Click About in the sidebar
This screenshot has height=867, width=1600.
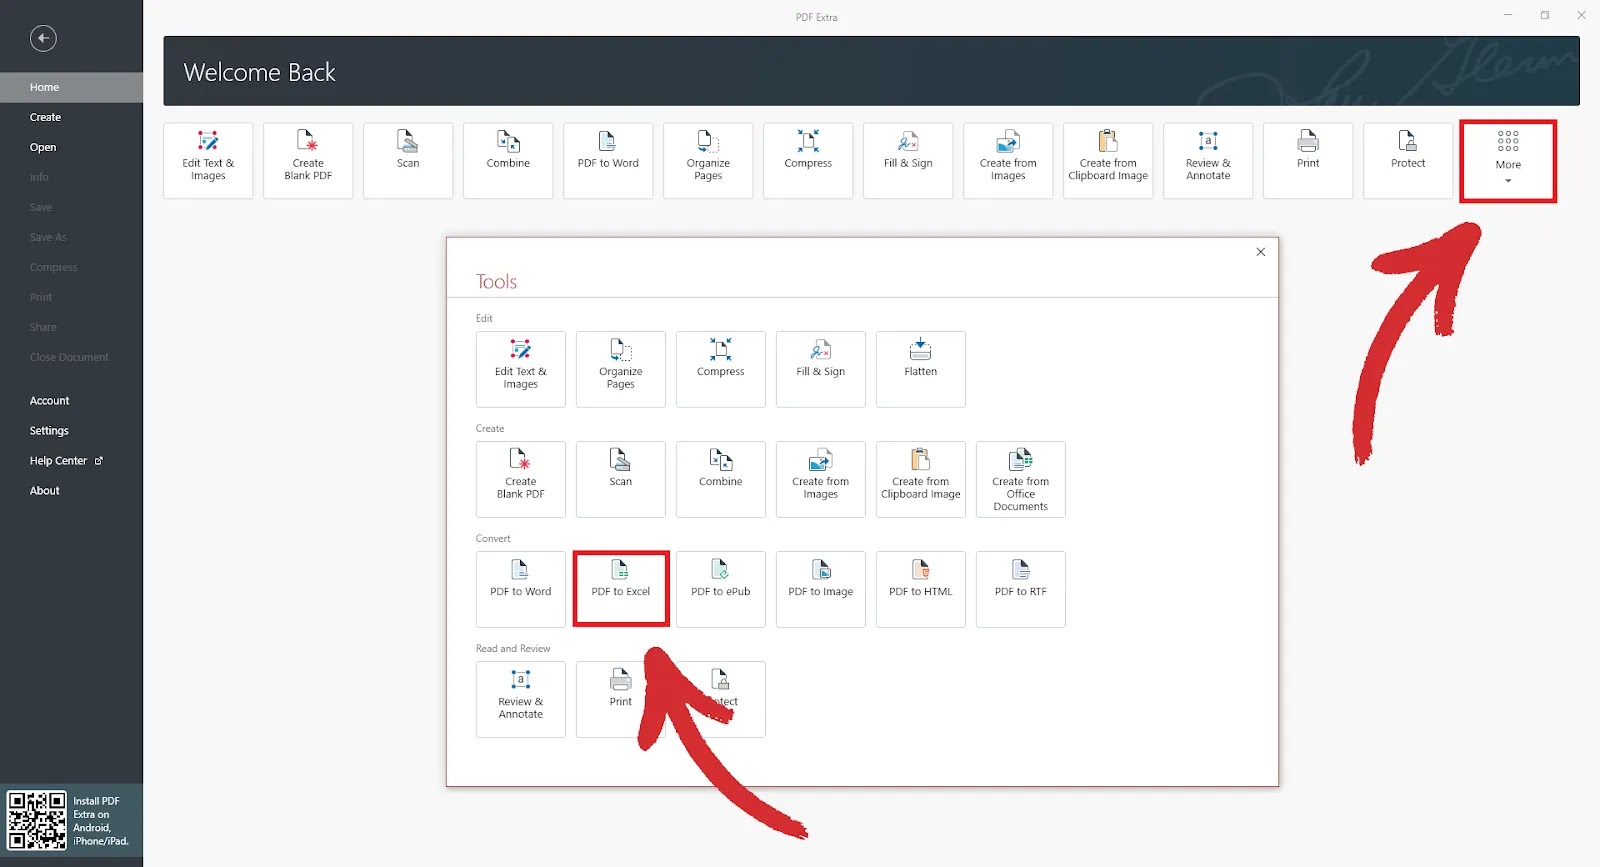coord(71,490)
